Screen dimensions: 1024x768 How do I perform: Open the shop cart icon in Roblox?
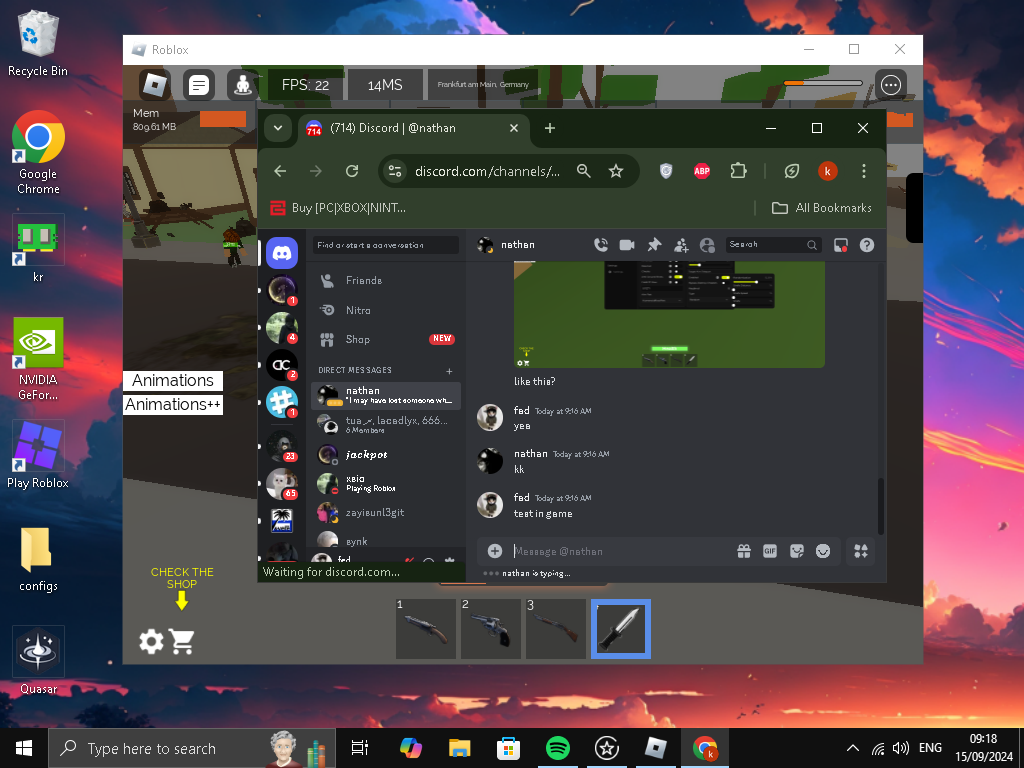[x=182, y=641]
